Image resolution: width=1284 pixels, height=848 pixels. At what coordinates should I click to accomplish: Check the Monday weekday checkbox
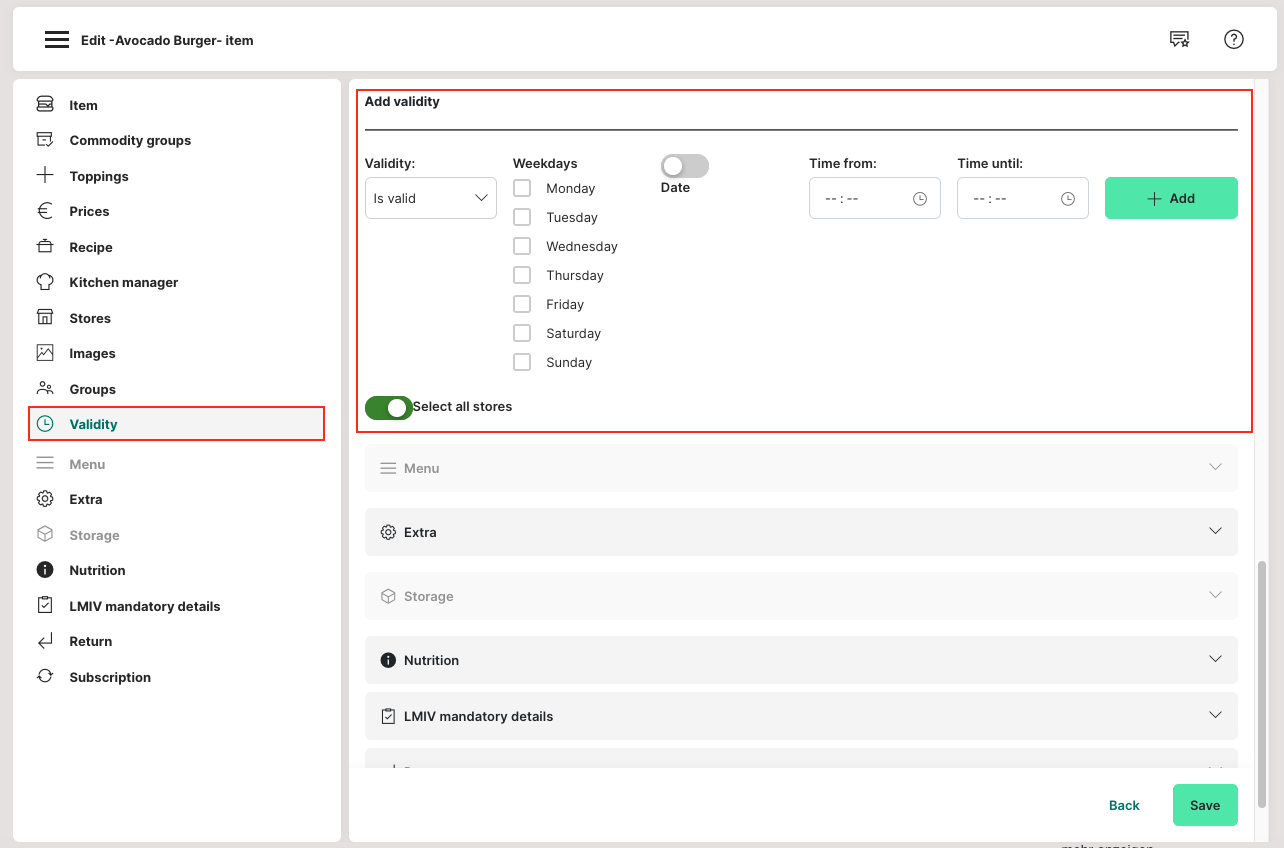click(x=522, y=188)
